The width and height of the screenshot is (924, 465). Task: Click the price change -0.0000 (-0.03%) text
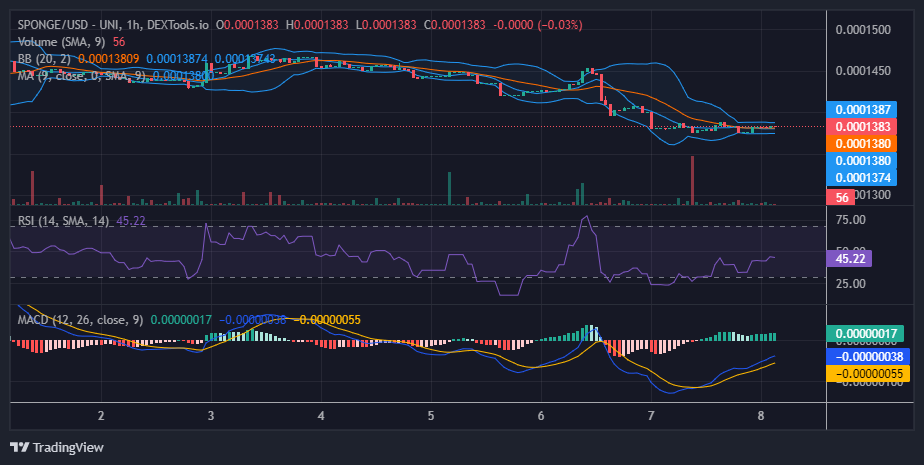[537, 25]
